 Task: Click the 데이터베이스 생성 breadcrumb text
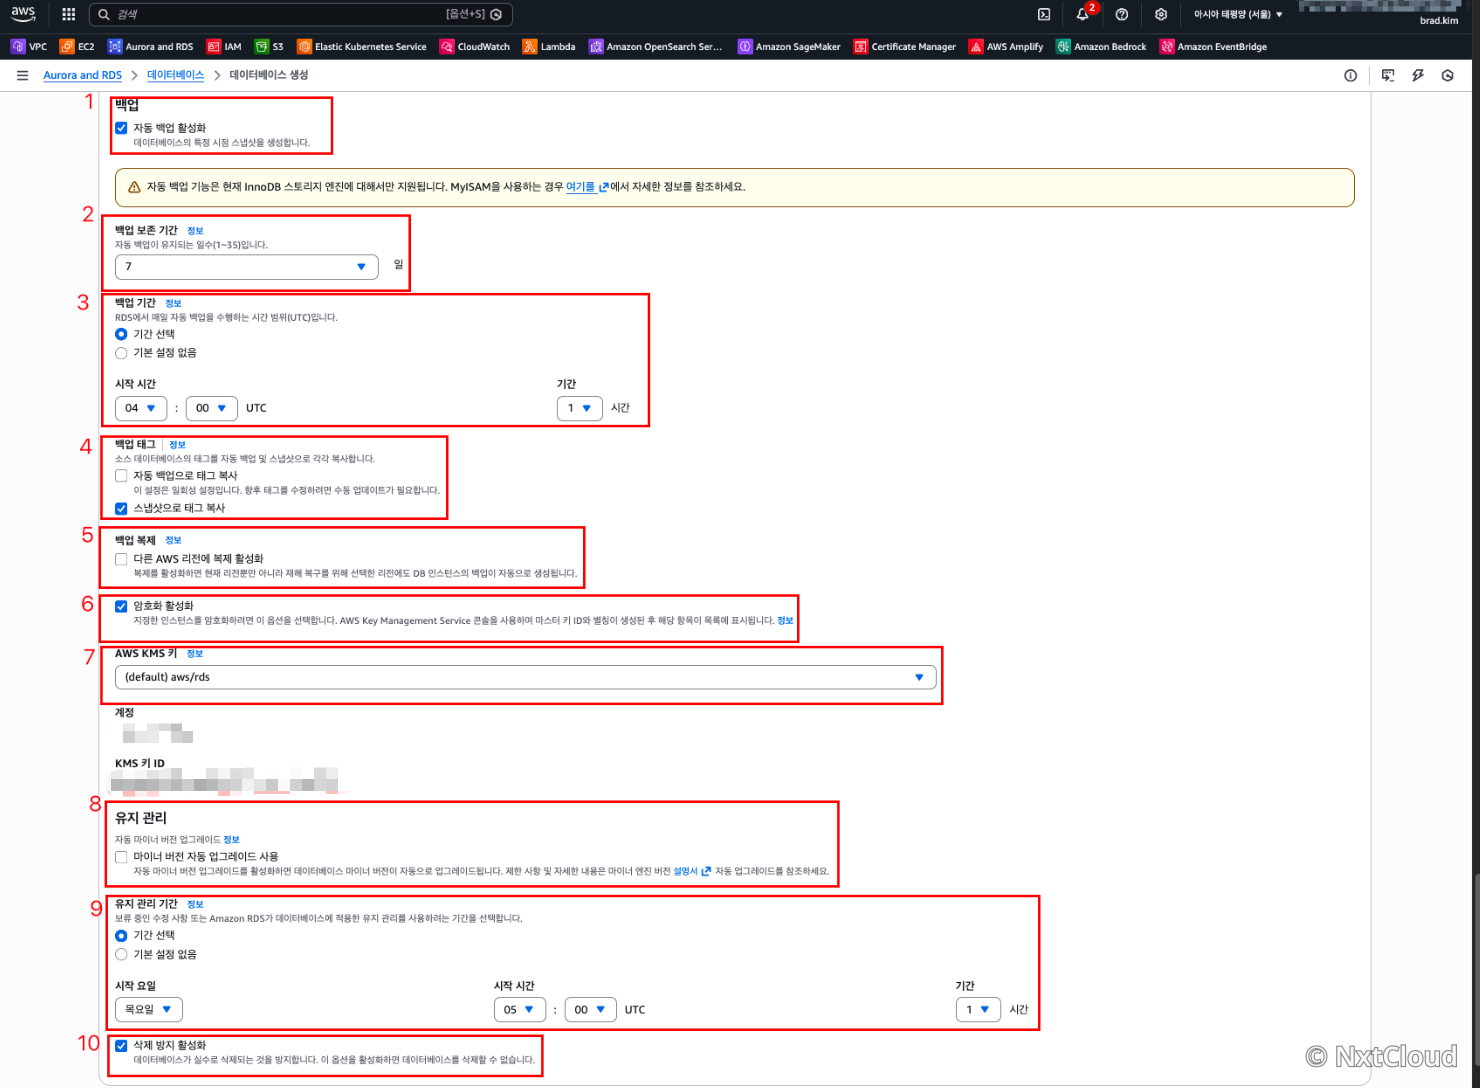click(269, 75)
